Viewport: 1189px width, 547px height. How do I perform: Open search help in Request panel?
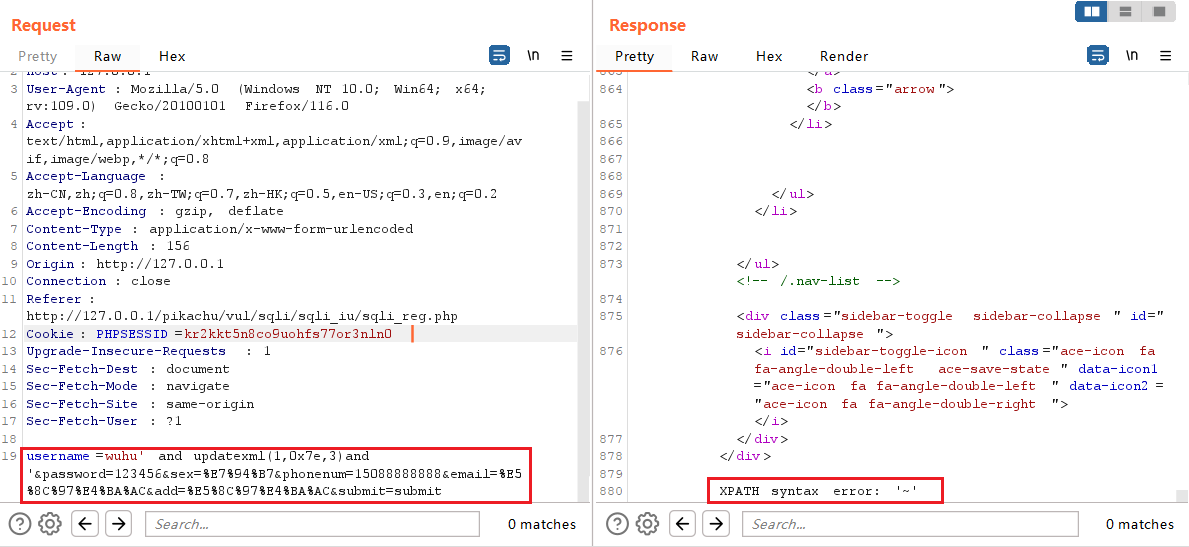tap(20, 523)
